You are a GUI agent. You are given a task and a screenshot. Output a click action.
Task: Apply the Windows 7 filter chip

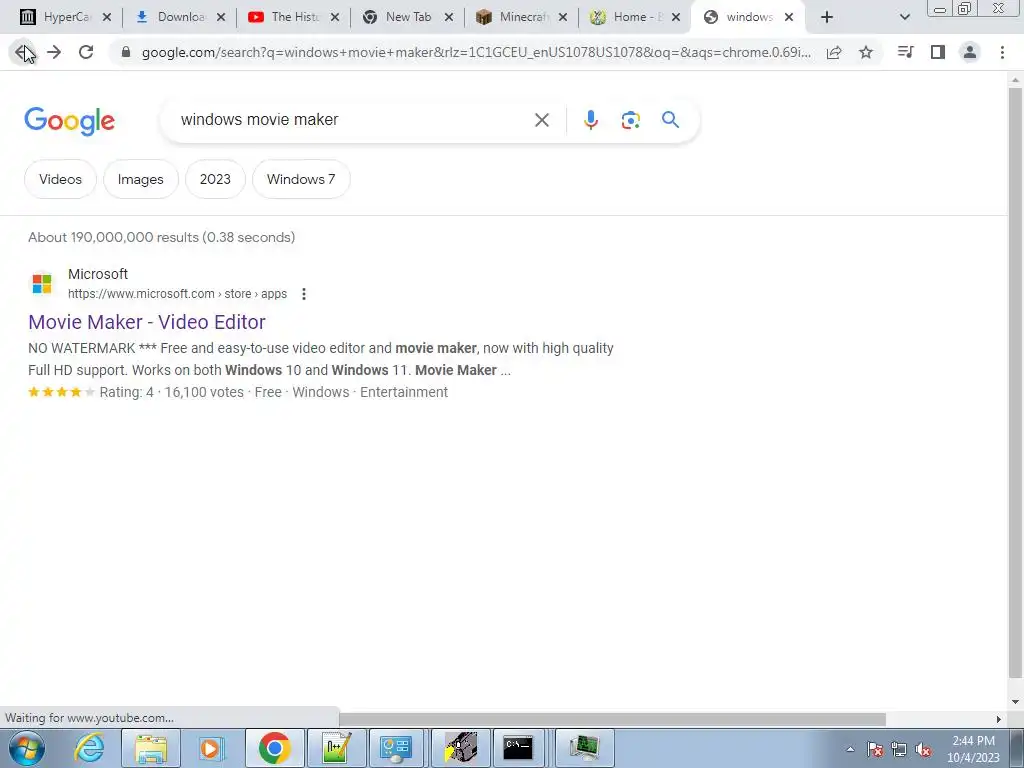[x=301, y=179]
